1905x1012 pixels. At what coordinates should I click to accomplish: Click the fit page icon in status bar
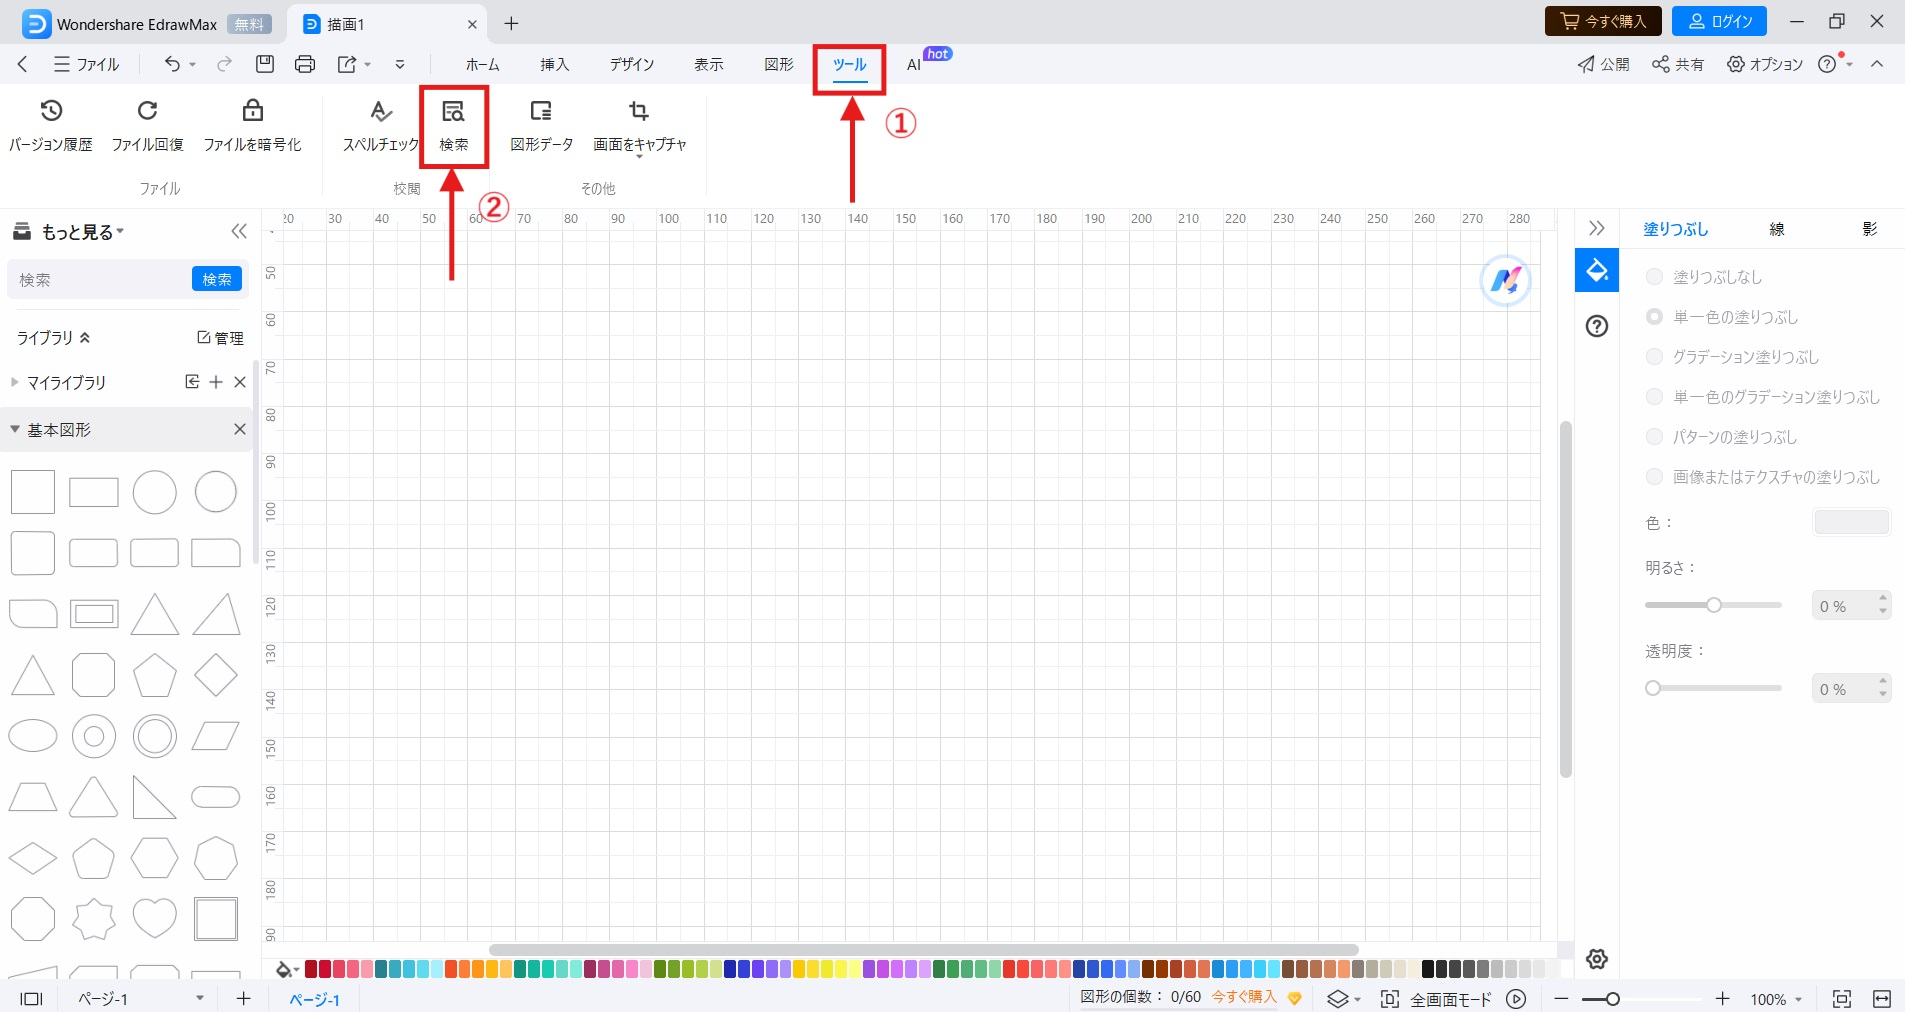[1841, 998]
